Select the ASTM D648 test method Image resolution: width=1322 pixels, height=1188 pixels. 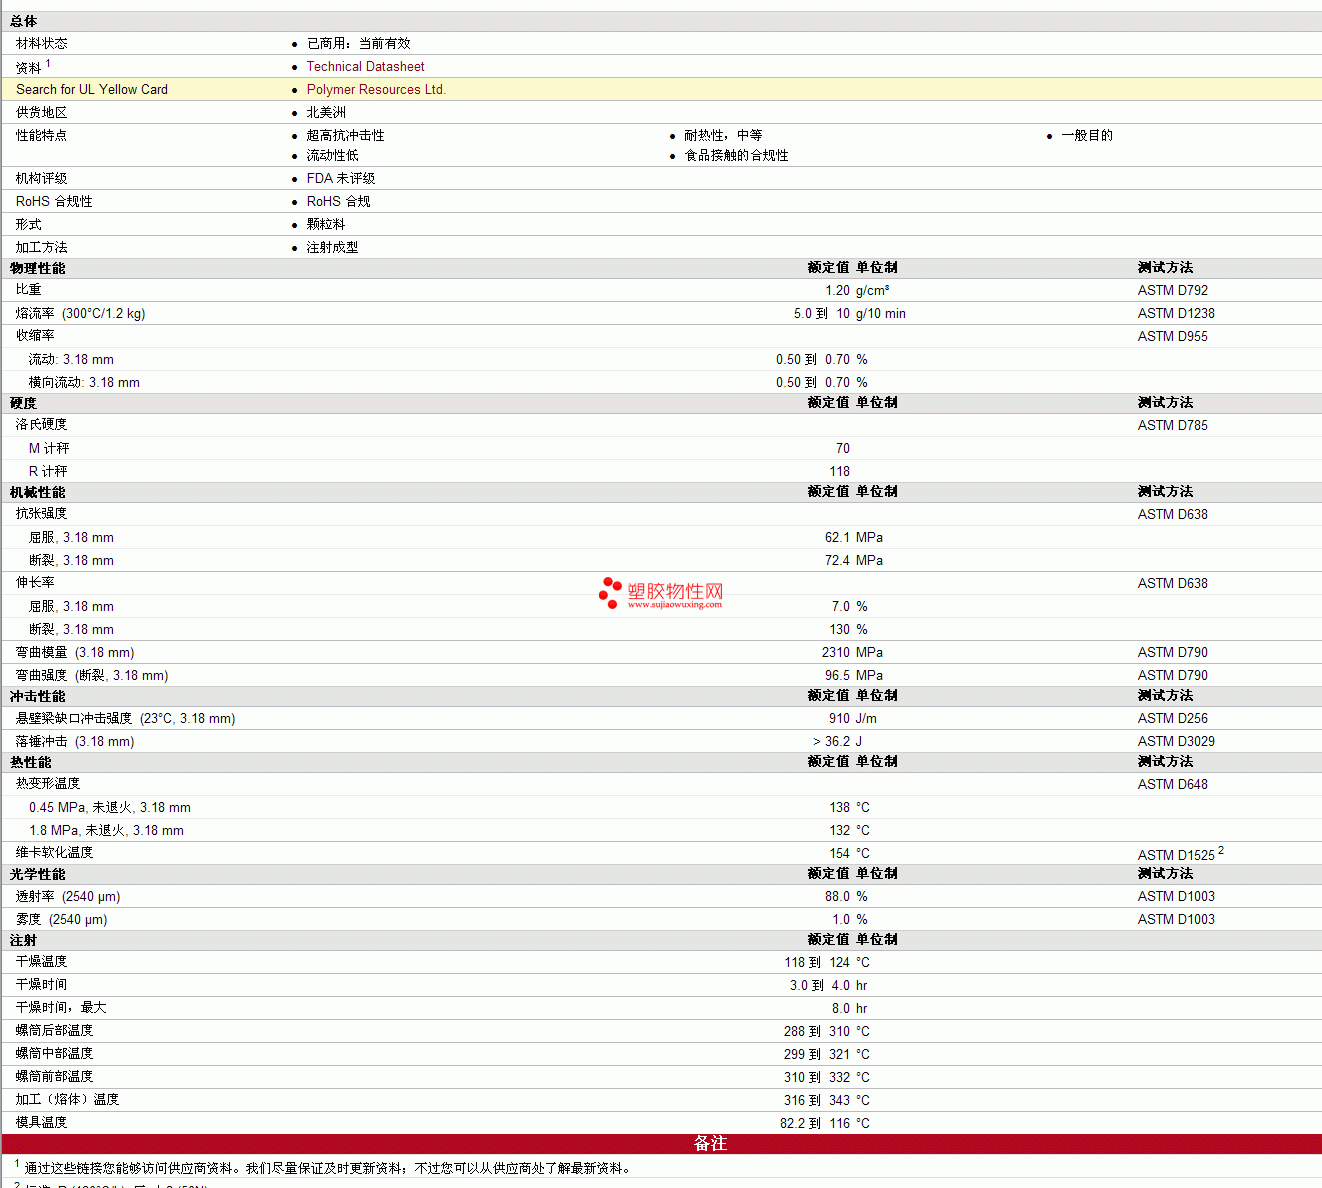click(x=1173, y=784)
